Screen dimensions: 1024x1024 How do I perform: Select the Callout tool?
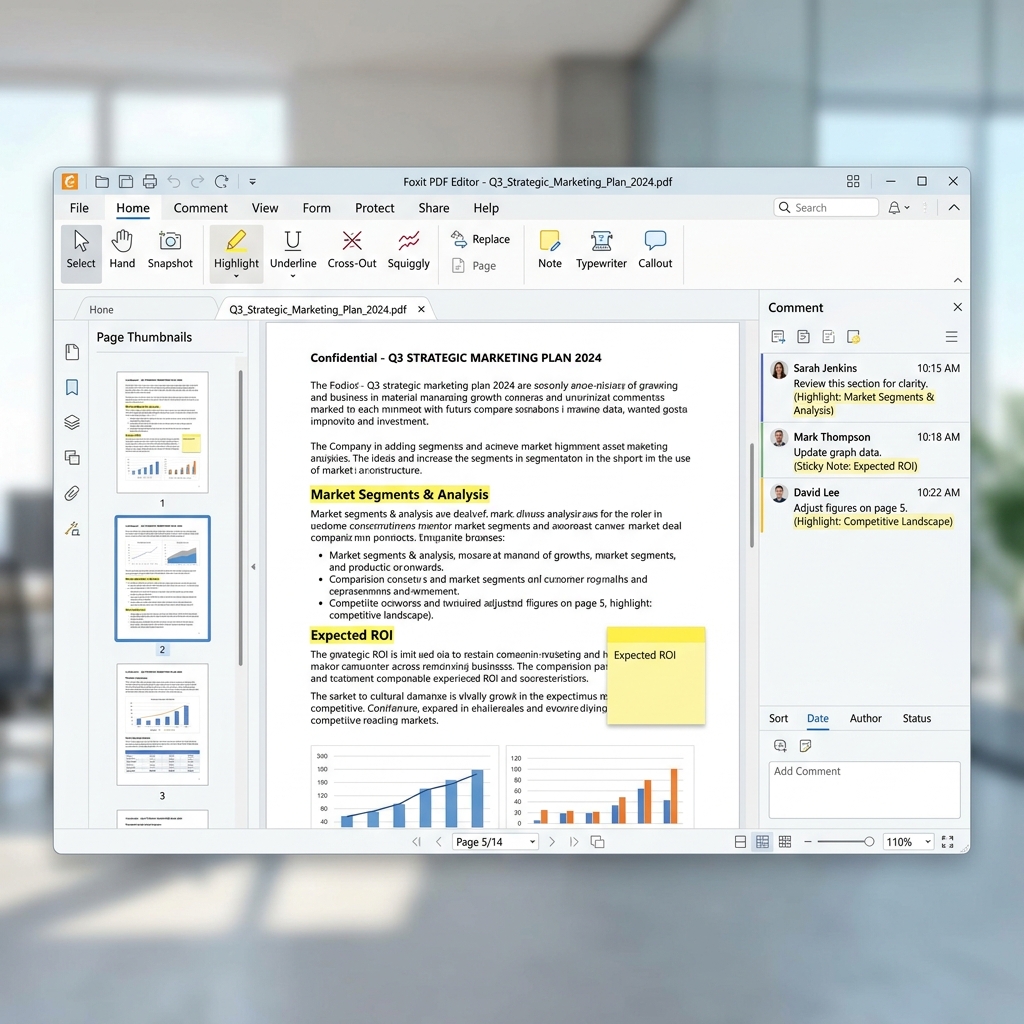(655, 250)
